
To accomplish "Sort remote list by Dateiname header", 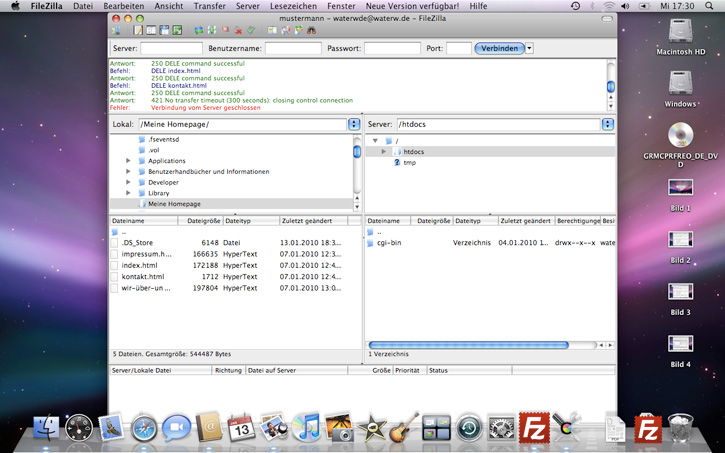I will point(388,221).
